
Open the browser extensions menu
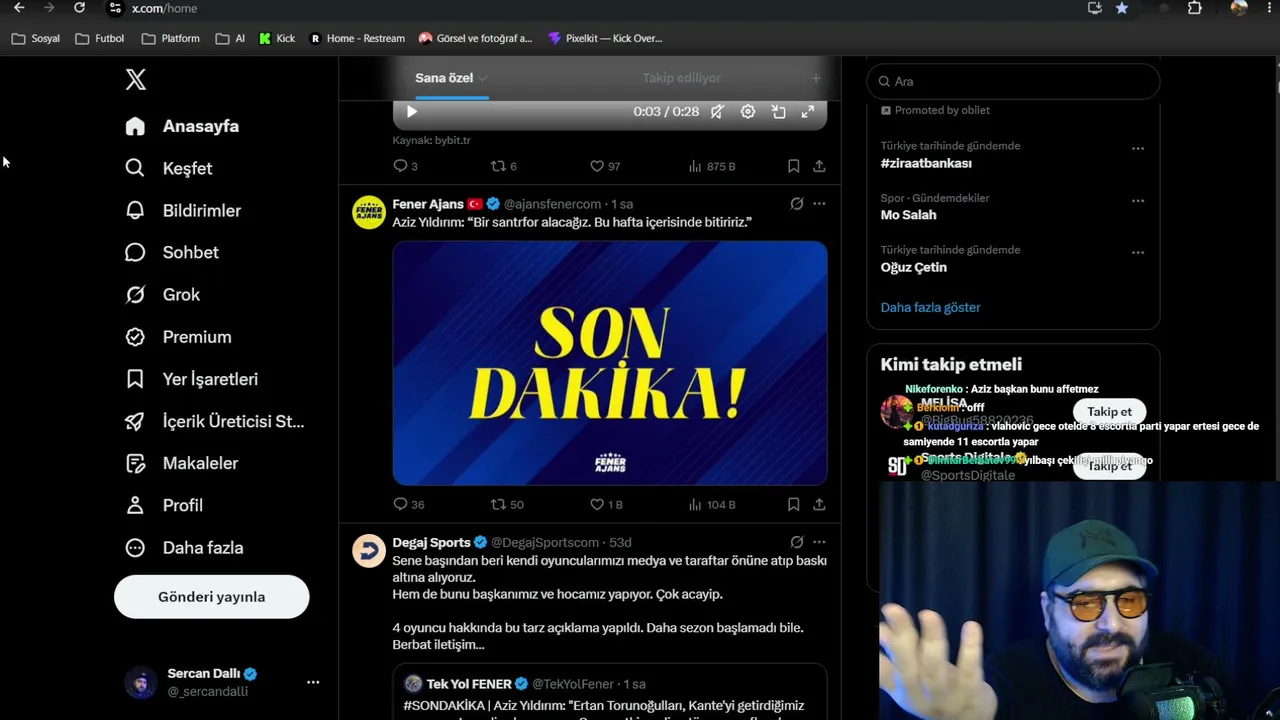[1194, 8]
